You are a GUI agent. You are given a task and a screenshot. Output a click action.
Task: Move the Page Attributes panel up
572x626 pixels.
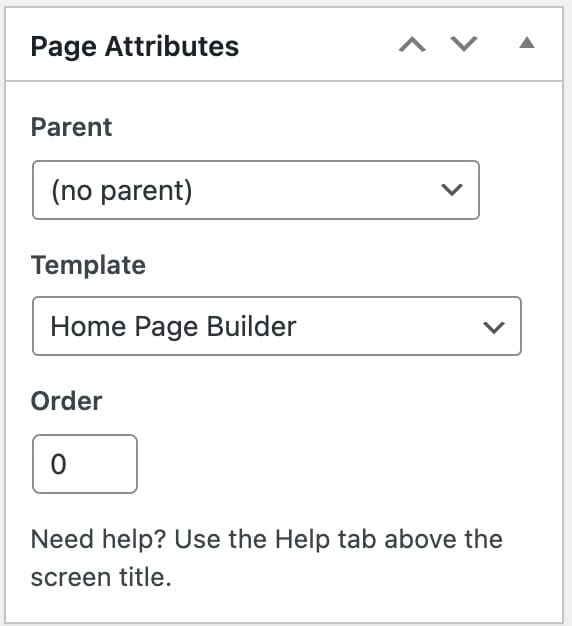pyautogui.click(x=412, y=44)
